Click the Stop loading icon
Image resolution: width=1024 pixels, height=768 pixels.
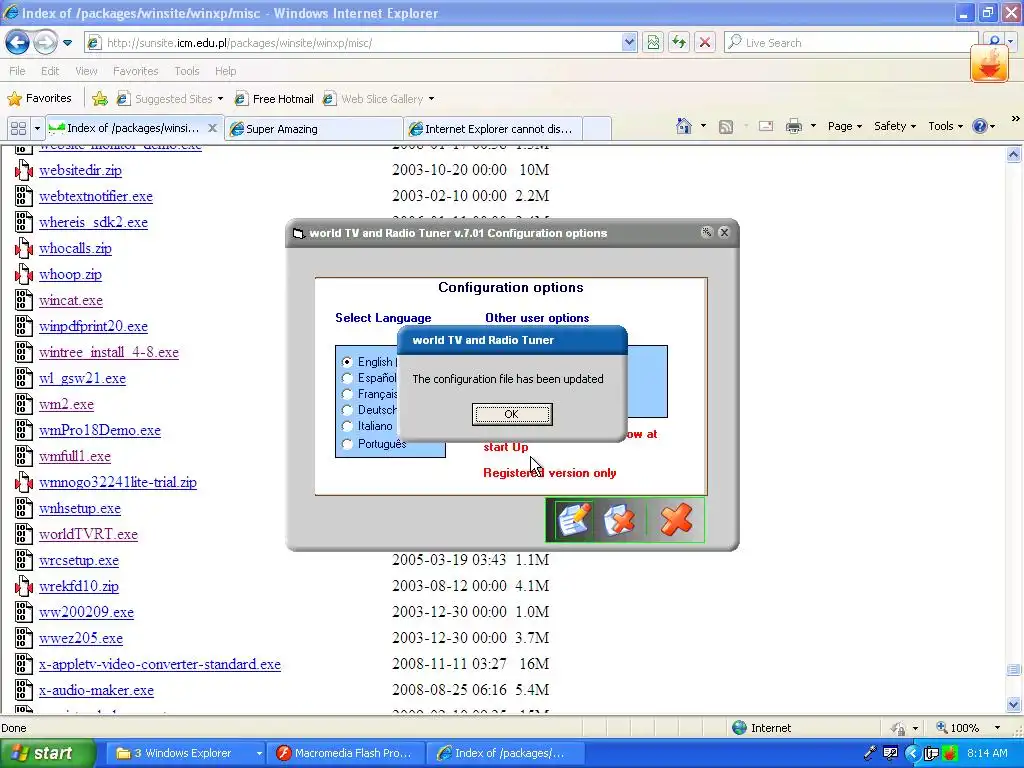(x=705, y=43)
